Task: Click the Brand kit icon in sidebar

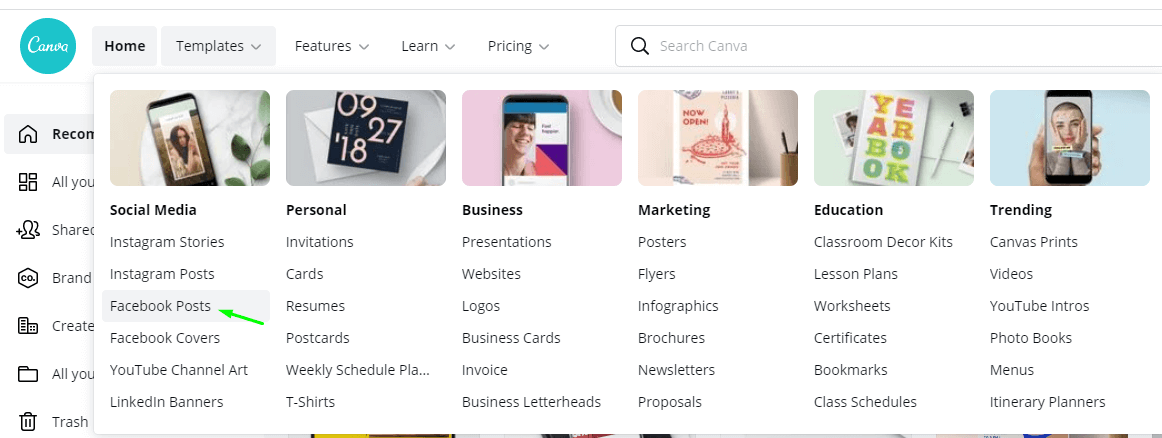Action: coord(28,278)
